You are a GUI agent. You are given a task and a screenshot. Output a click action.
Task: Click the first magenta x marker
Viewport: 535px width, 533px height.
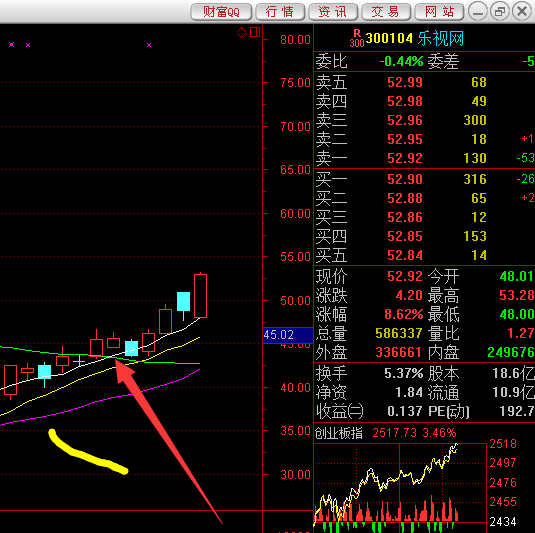click(12, 44)
